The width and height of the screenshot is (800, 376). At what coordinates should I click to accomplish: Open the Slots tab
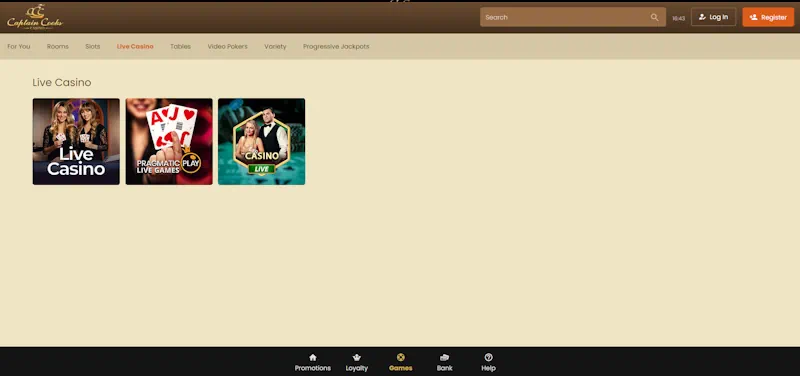93,46
